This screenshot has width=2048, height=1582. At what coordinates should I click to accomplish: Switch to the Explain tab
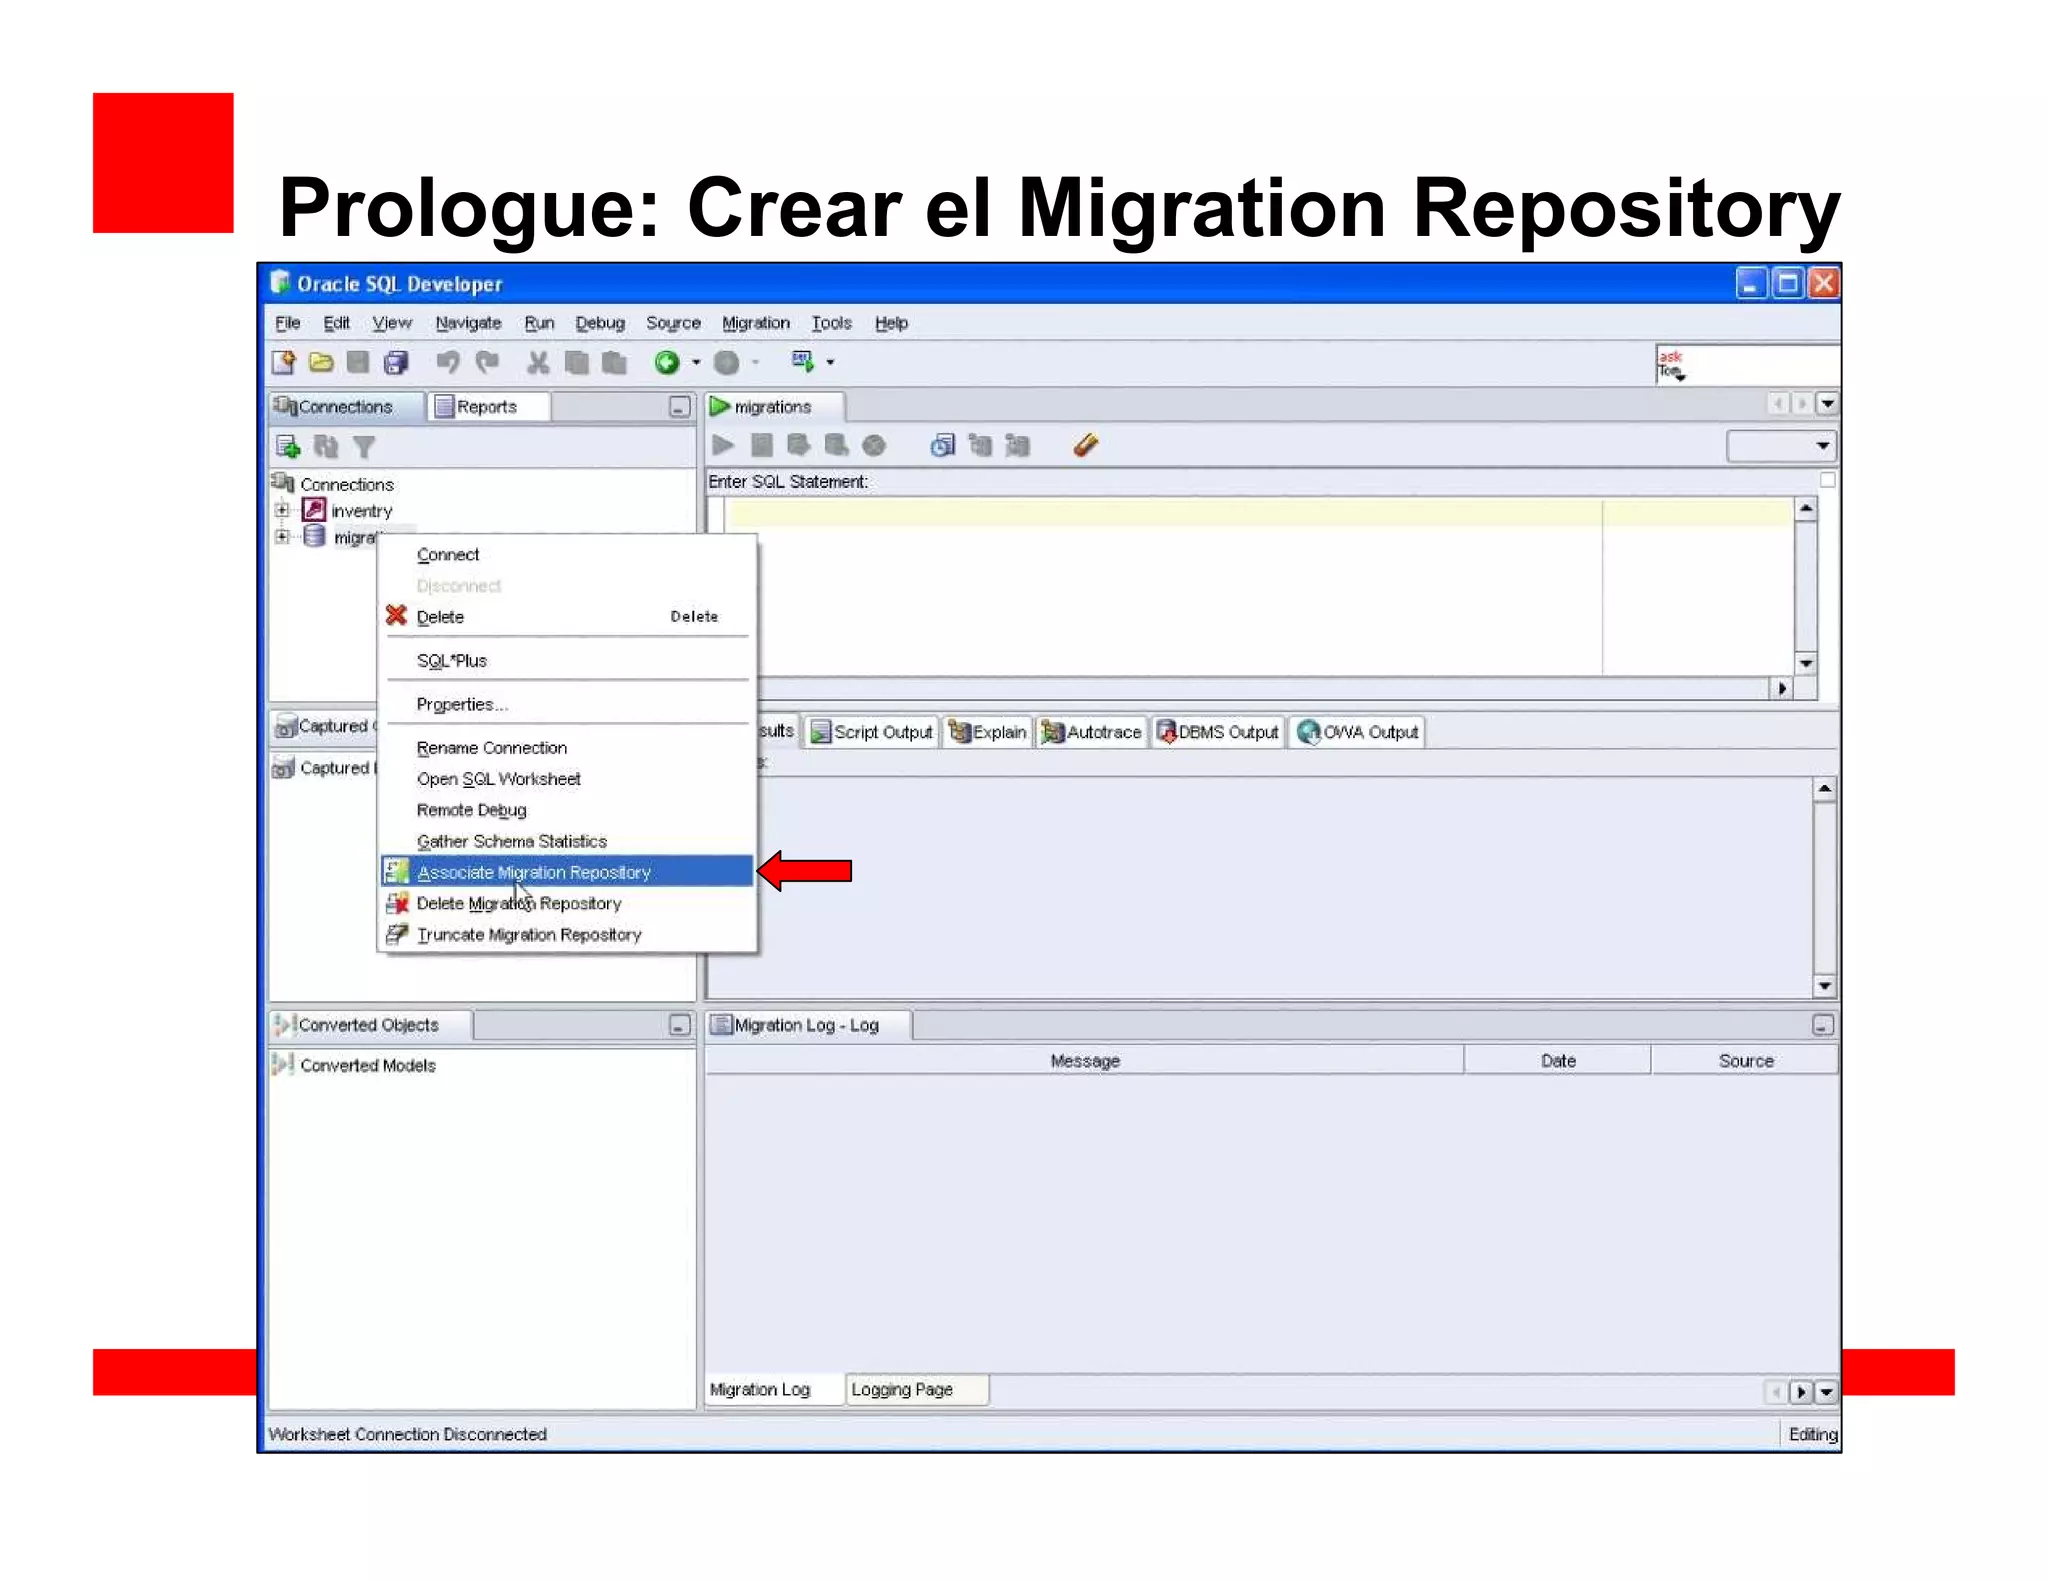[988, 732]
